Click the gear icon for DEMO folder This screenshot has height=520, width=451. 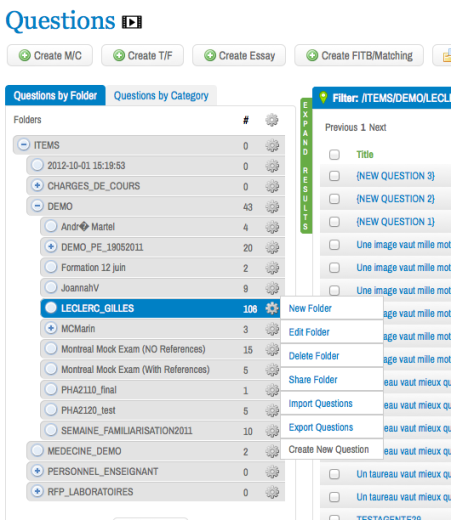(x=272, y=207)
